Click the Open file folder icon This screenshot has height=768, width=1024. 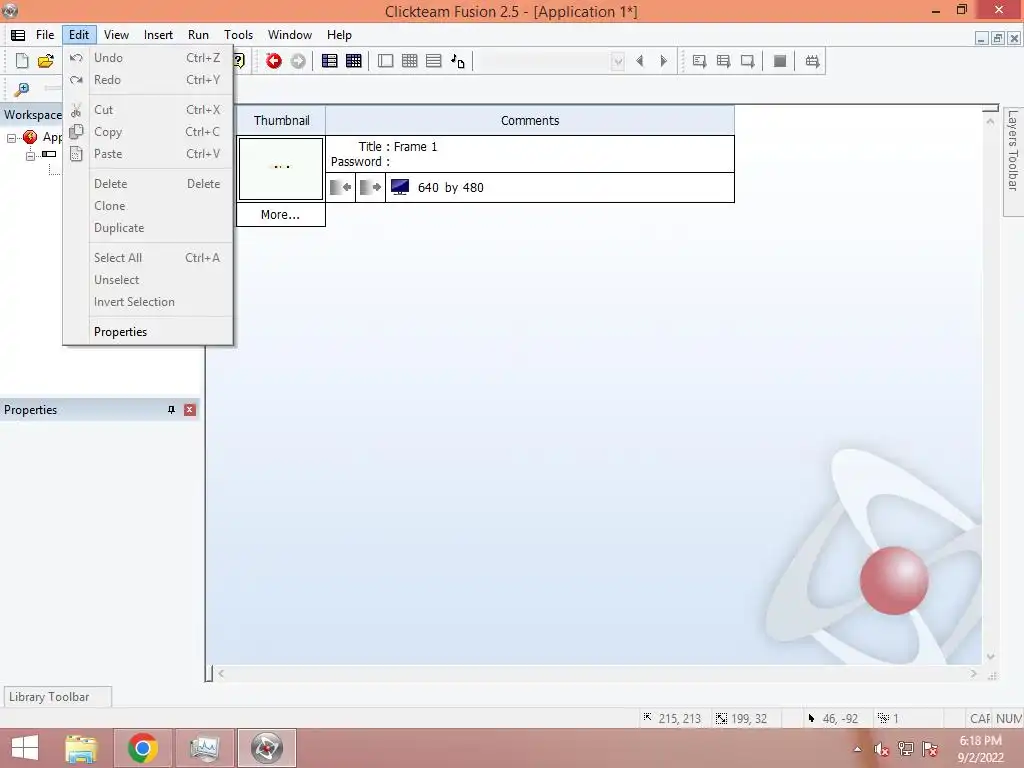click(46, 61)
